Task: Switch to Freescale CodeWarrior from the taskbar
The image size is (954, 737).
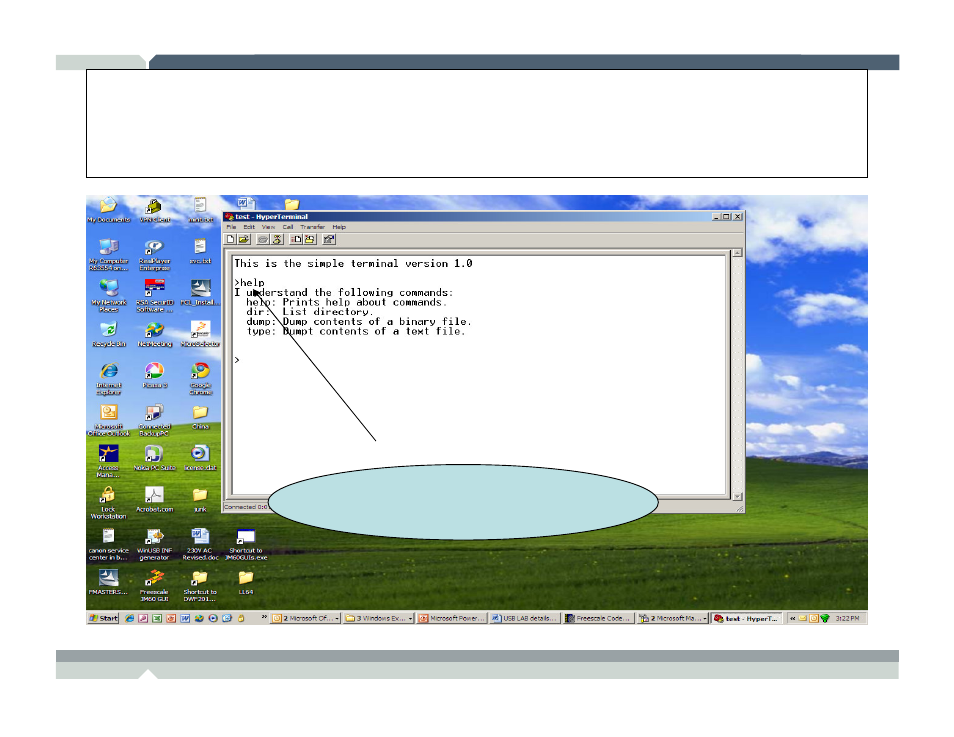Action: click(598, 618)
